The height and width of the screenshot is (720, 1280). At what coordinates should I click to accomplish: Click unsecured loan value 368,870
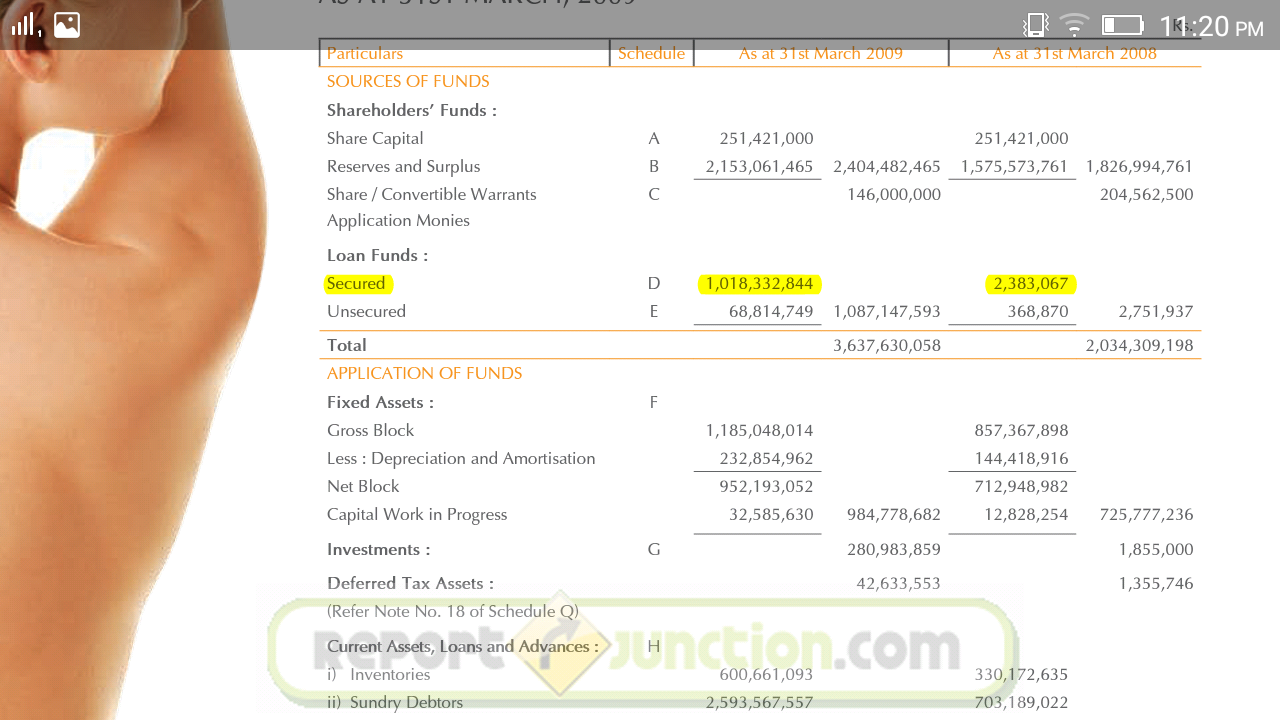1039,311
